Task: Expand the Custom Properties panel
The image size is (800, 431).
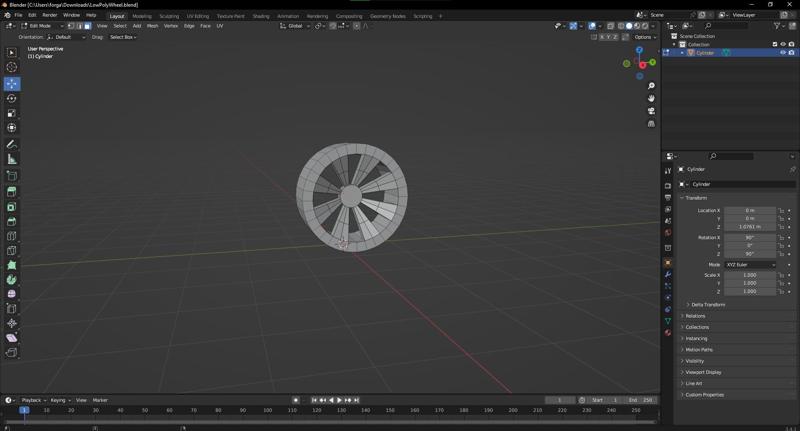Action: [x=704, y=394]
